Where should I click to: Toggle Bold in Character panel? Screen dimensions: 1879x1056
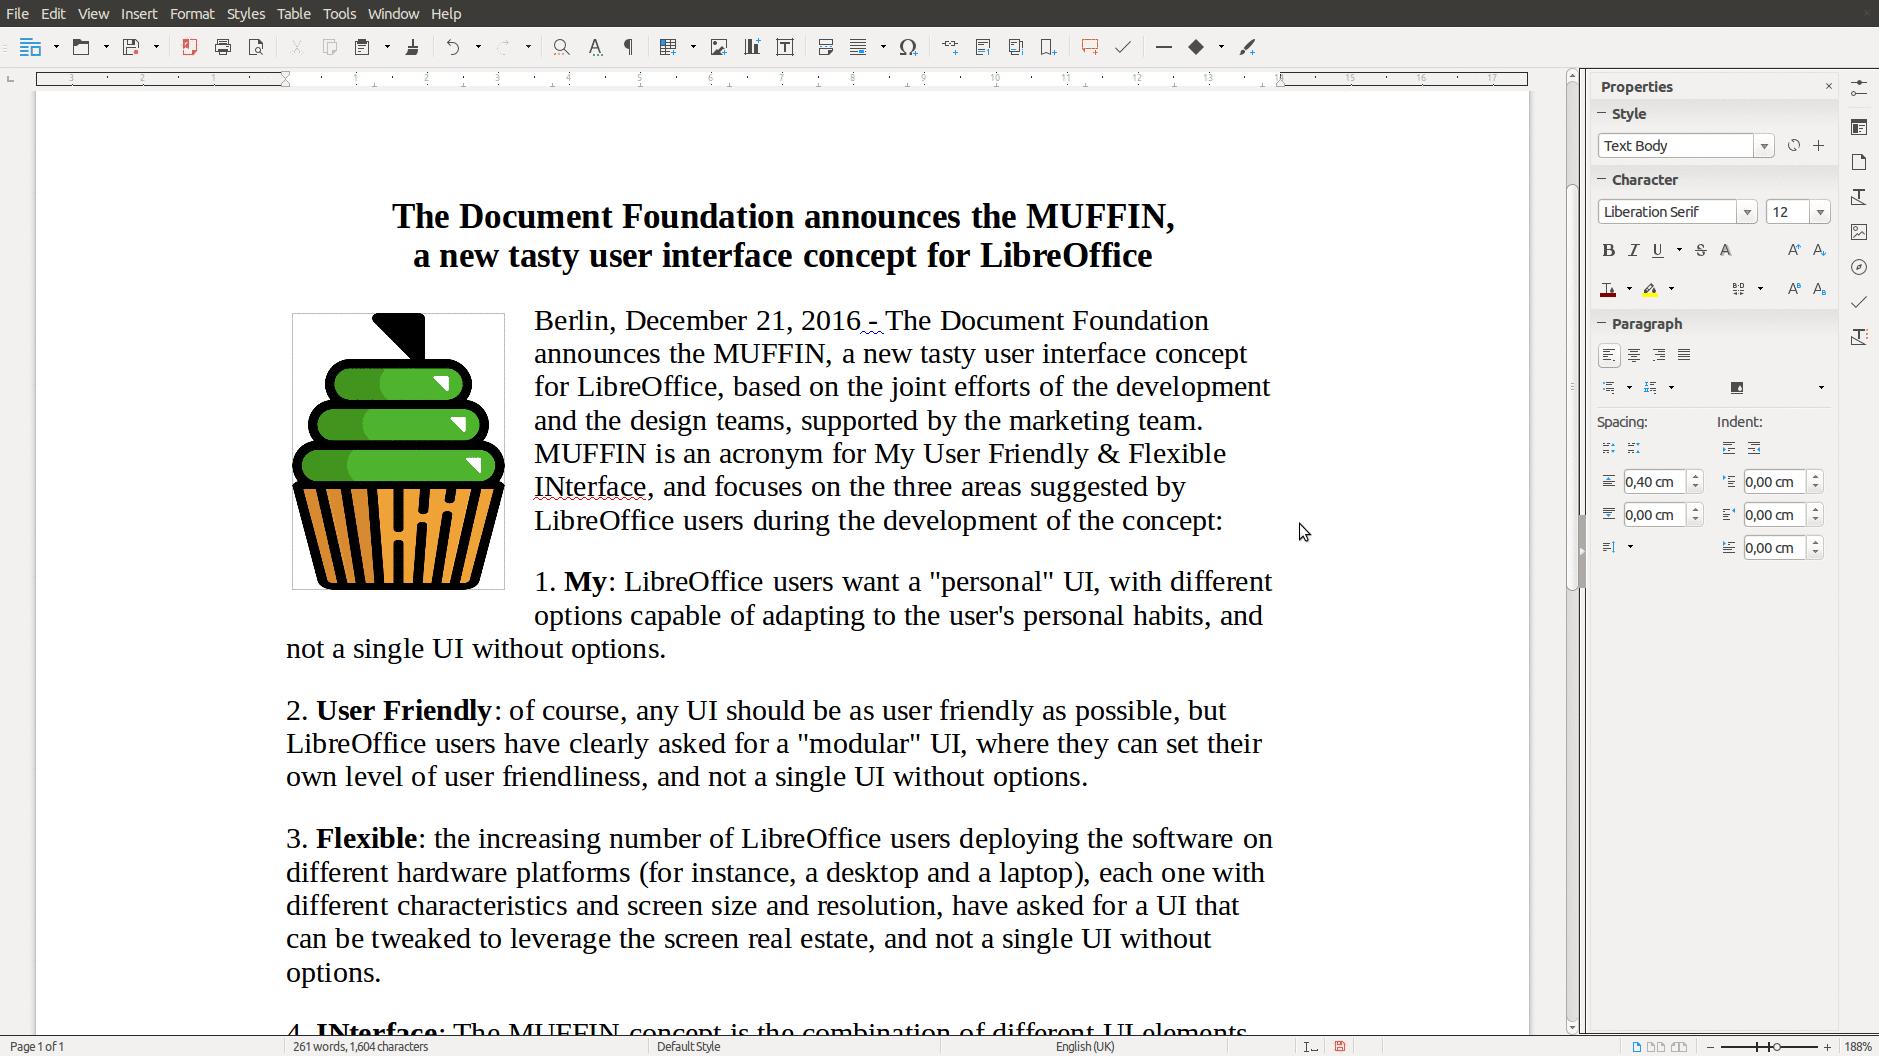pos(1608,250)
